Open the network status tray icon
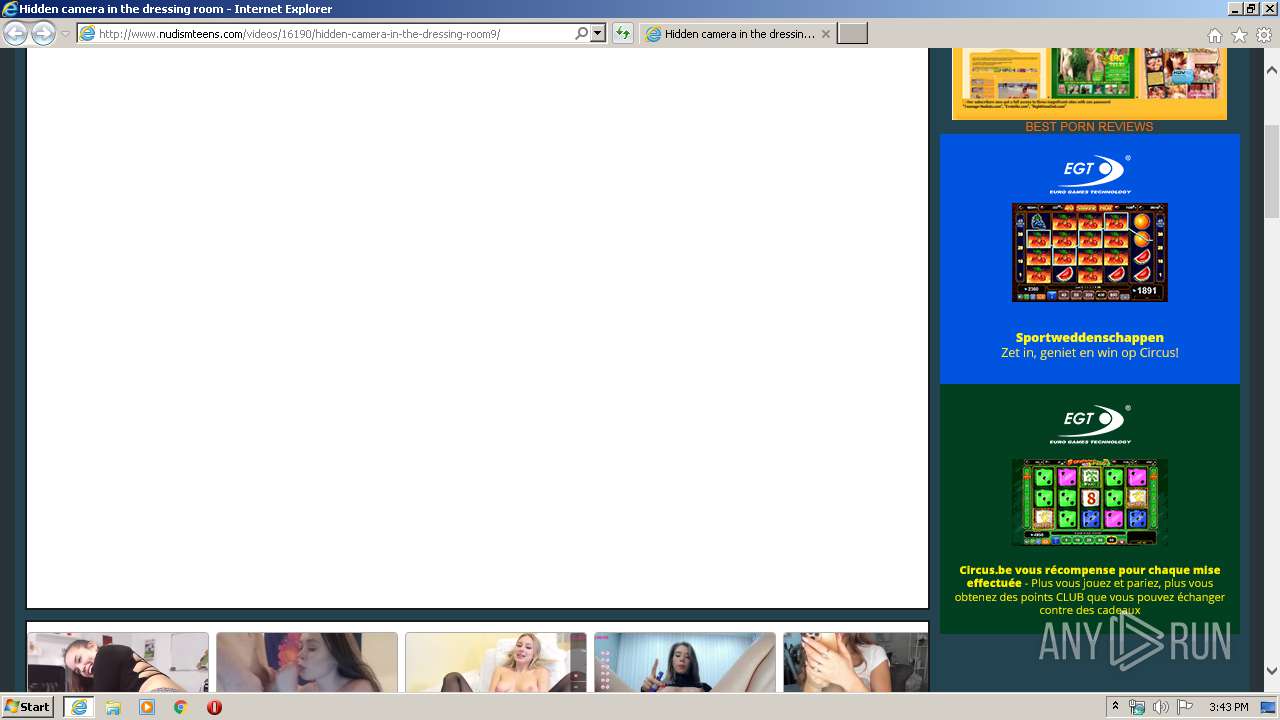This screenshot has height=720, width=1280. [1137, 707]
